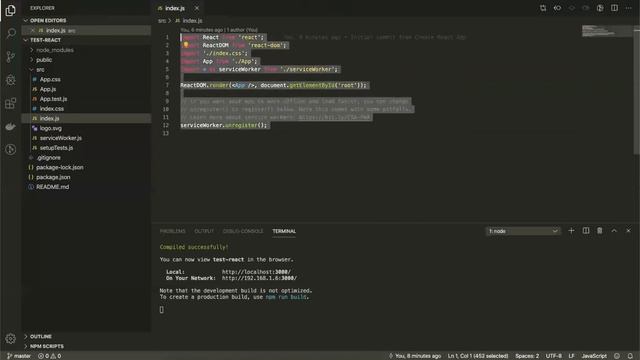Screen dimensions: 640x360
Task: Change encoding via UTF-8 status item
Action: (x=553, y=356)
